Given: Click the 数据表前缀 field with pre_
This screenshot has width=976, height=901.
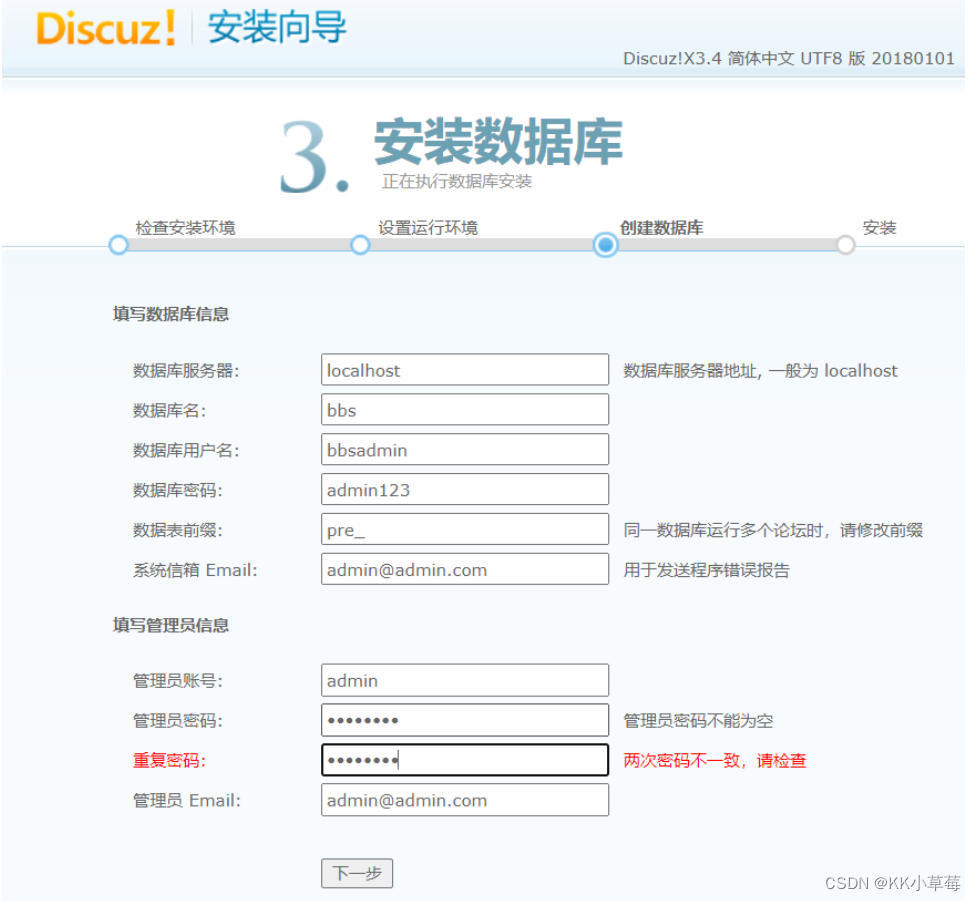Looking at the screenshot, I should [465, 530].
